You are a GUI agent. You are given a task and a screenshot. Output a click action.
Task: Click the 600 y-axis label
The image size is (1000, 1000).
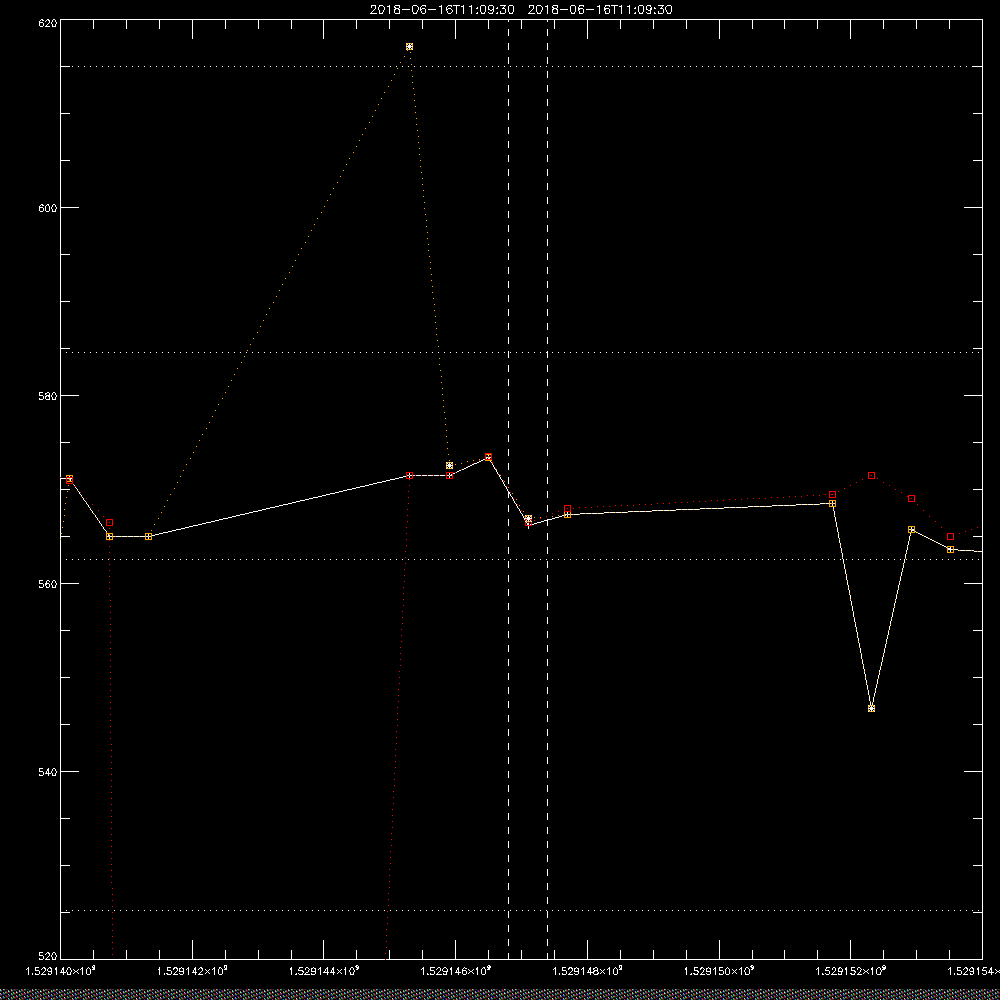48,208
